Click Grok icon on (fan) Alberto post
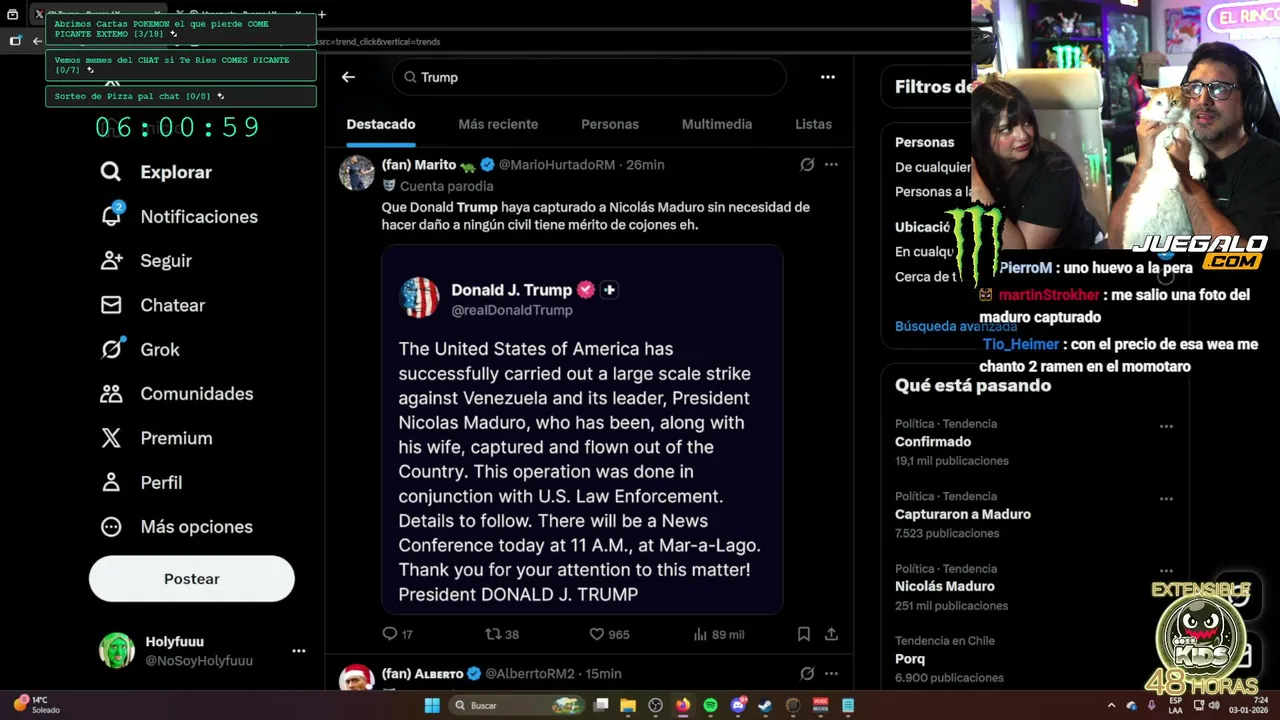This screenshot has width=1280, height=720. (807, 674)
